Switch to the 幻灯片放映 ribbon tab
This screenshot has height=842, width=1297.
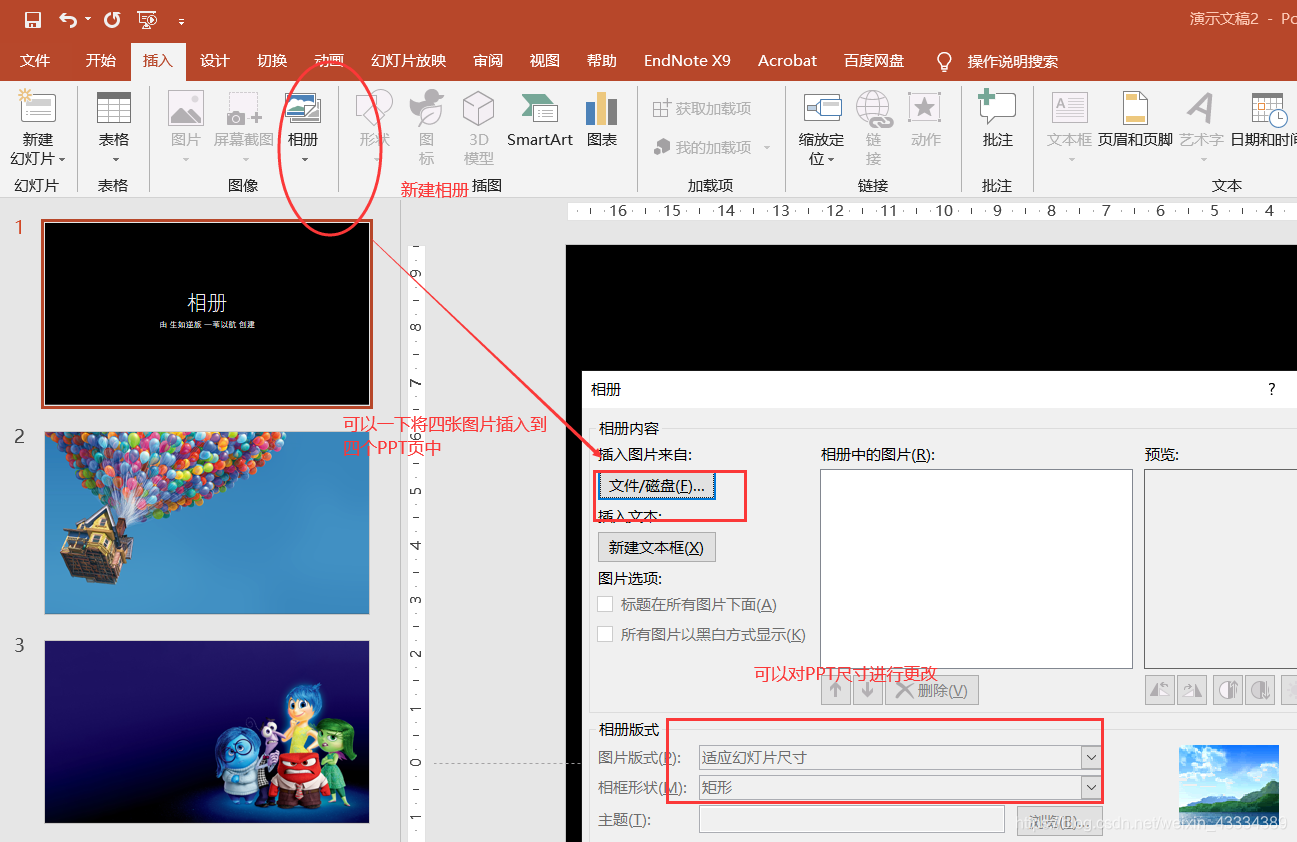[408, 61]
